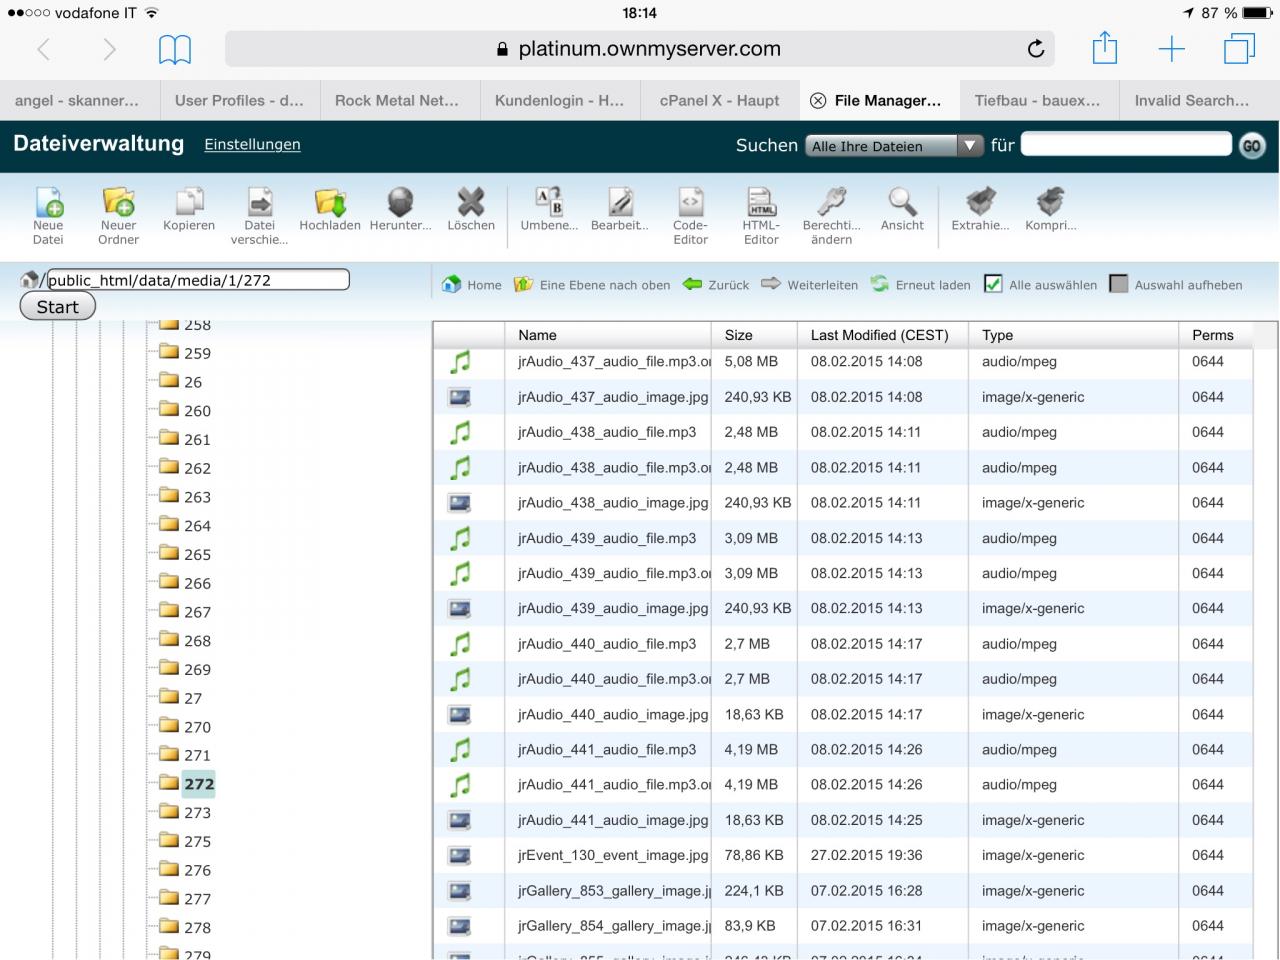The width and height of the screenshot is (1280, 960).
Task: Open folder 271 in the tree
Action: coord(185,755)
